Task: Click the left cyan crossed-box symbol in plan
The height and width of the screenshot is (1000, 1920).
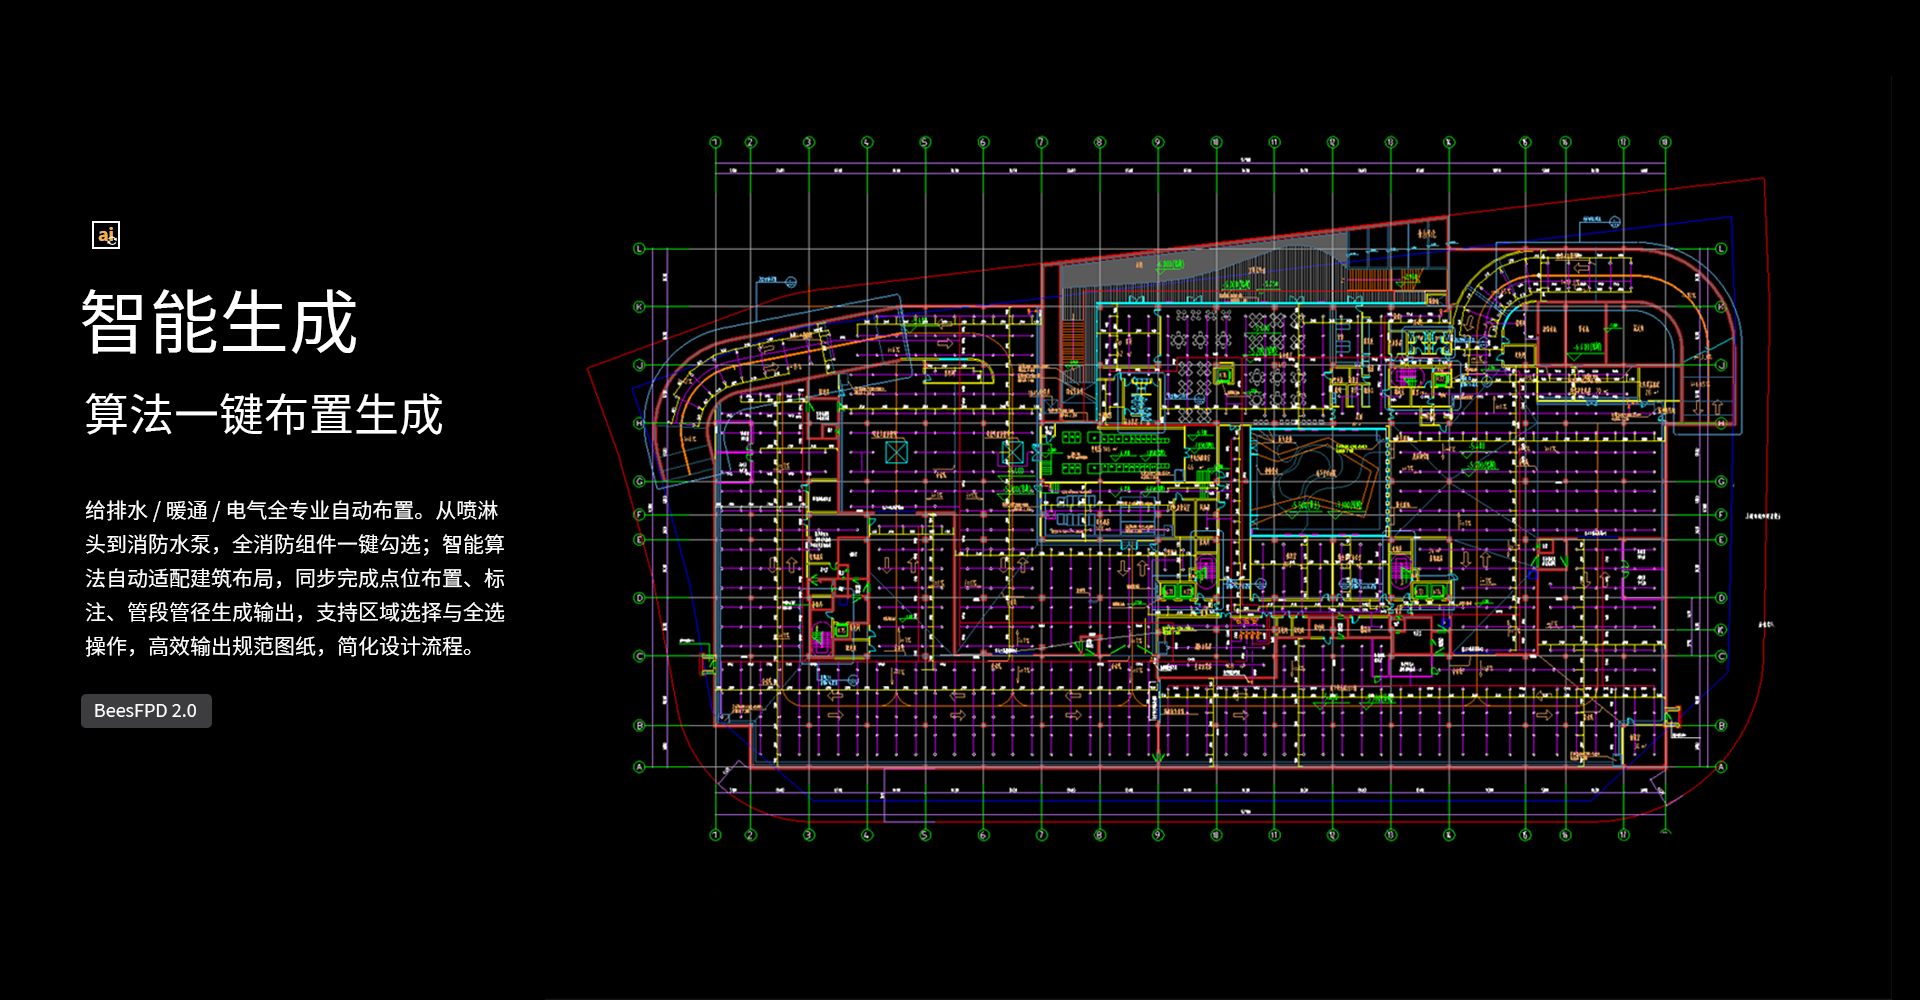Action: point(896,452)
